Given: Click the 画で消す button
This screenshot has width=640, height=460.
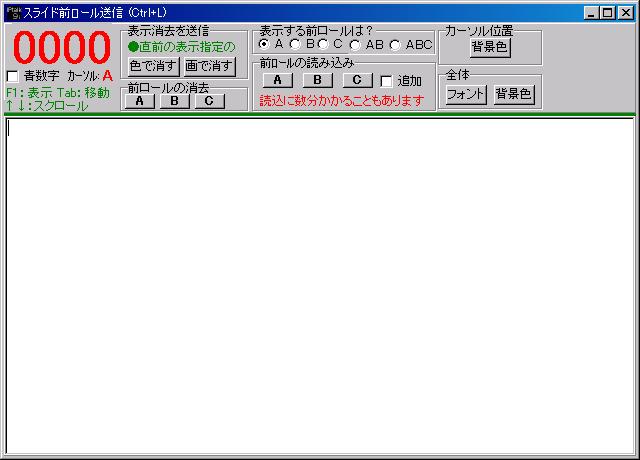Looking at the screenshot, I should coord(209,67).
